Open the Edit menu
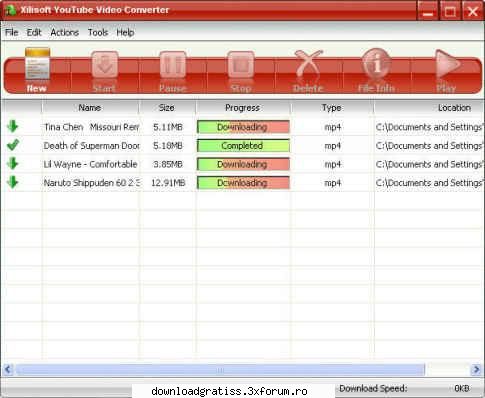The width and height of the screenshot is (485, 398). click(x=34, y=32)
